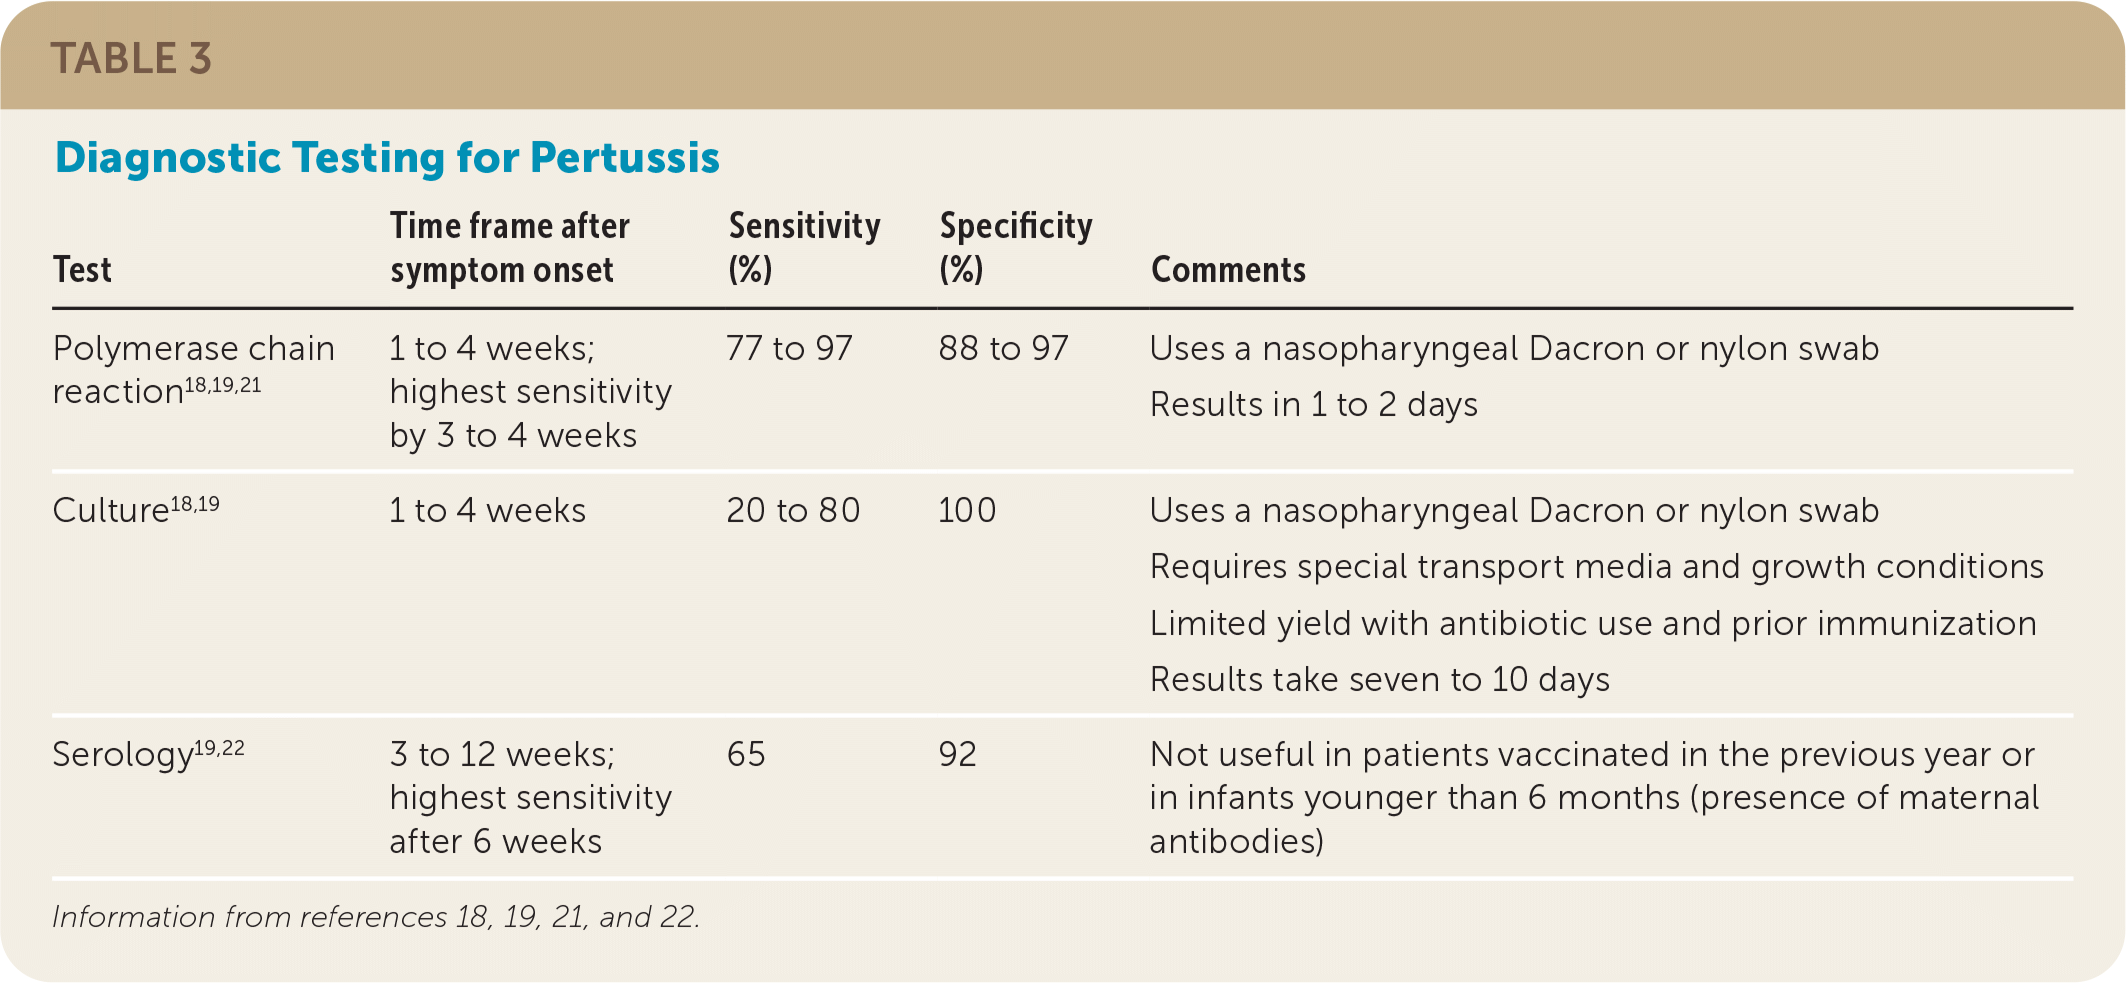Click the "Results in 1 to 2 days" comment
This screenshot has width=2126, height=983.
pos(1313,405)
